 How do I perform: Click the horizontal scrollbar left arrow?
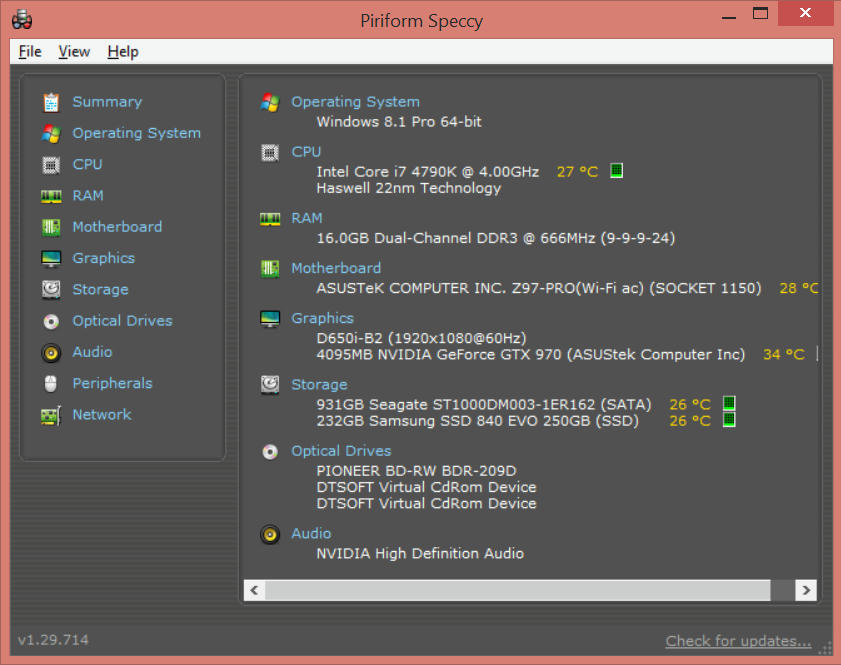pos(255,590)
